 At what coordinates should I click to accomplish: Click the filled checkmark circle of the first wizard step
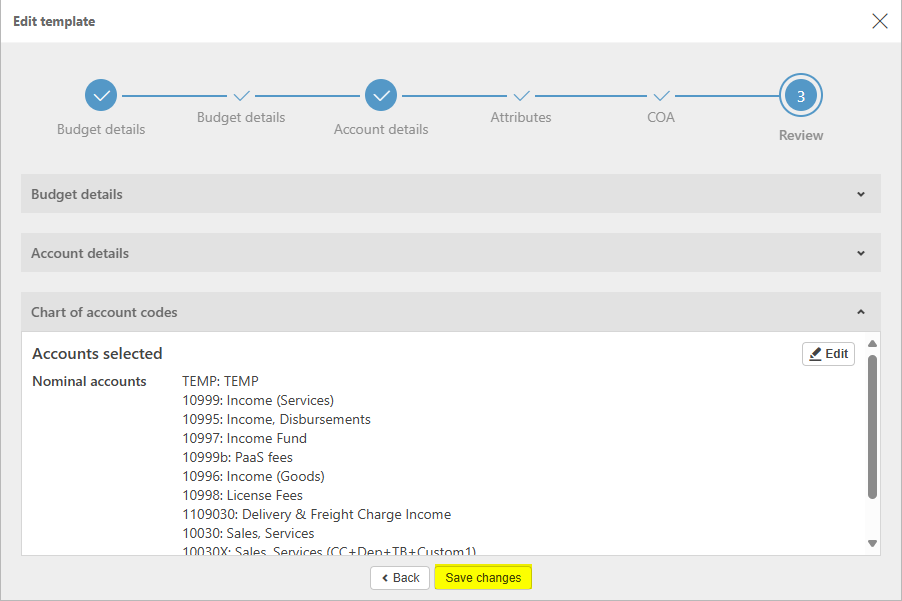point(101,96)
